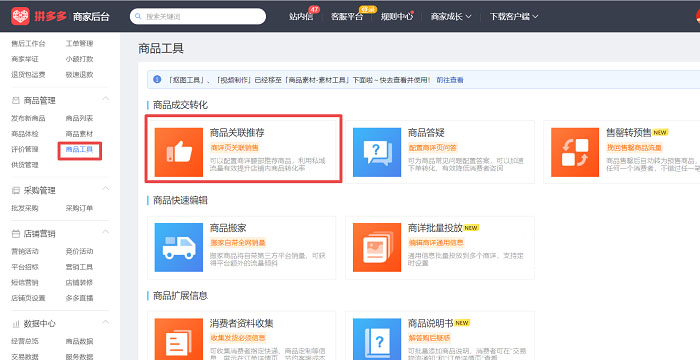Click the blue info icon in notice bar

[157, 80]
